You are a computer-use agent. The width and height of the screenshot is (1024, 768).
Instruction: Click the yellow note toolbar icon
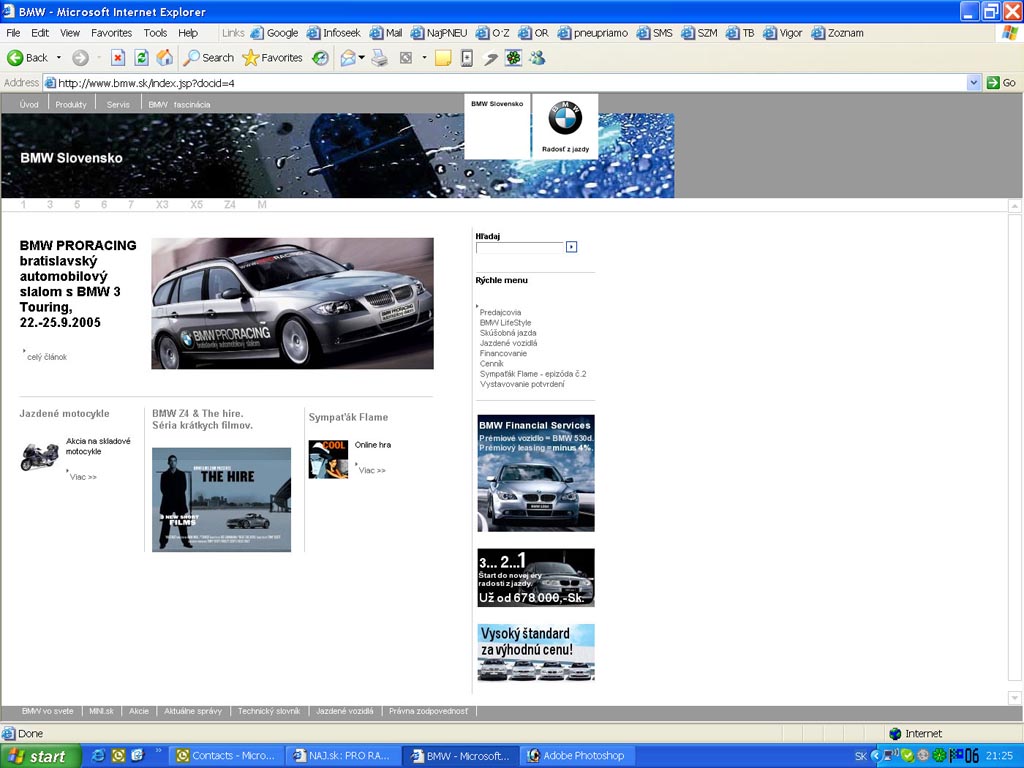click(443, 58)
